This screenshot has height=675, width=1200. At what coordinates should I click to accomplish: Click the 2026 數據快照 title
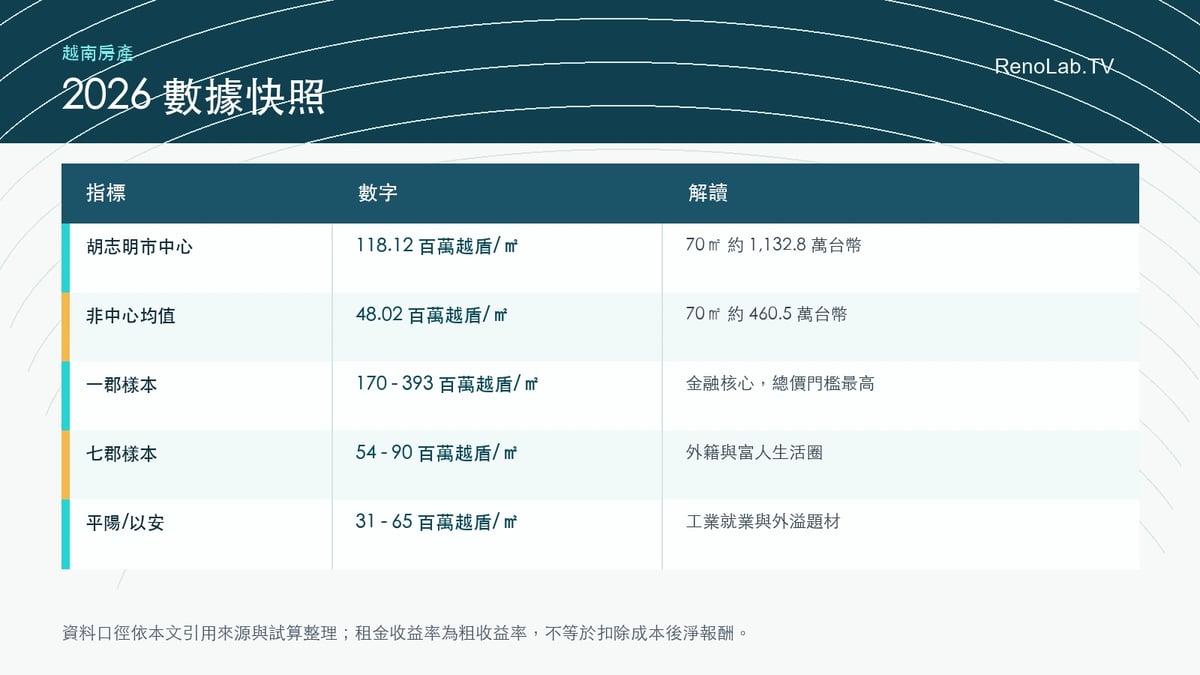[x=193, y=97]
